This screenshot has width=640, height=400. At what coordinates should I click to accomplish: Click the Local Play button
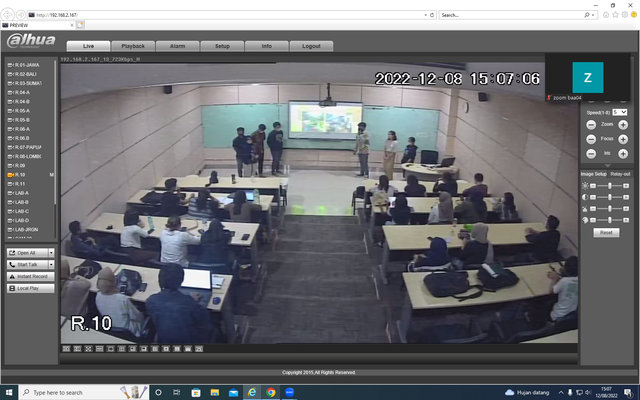click(x=31, y=288)
